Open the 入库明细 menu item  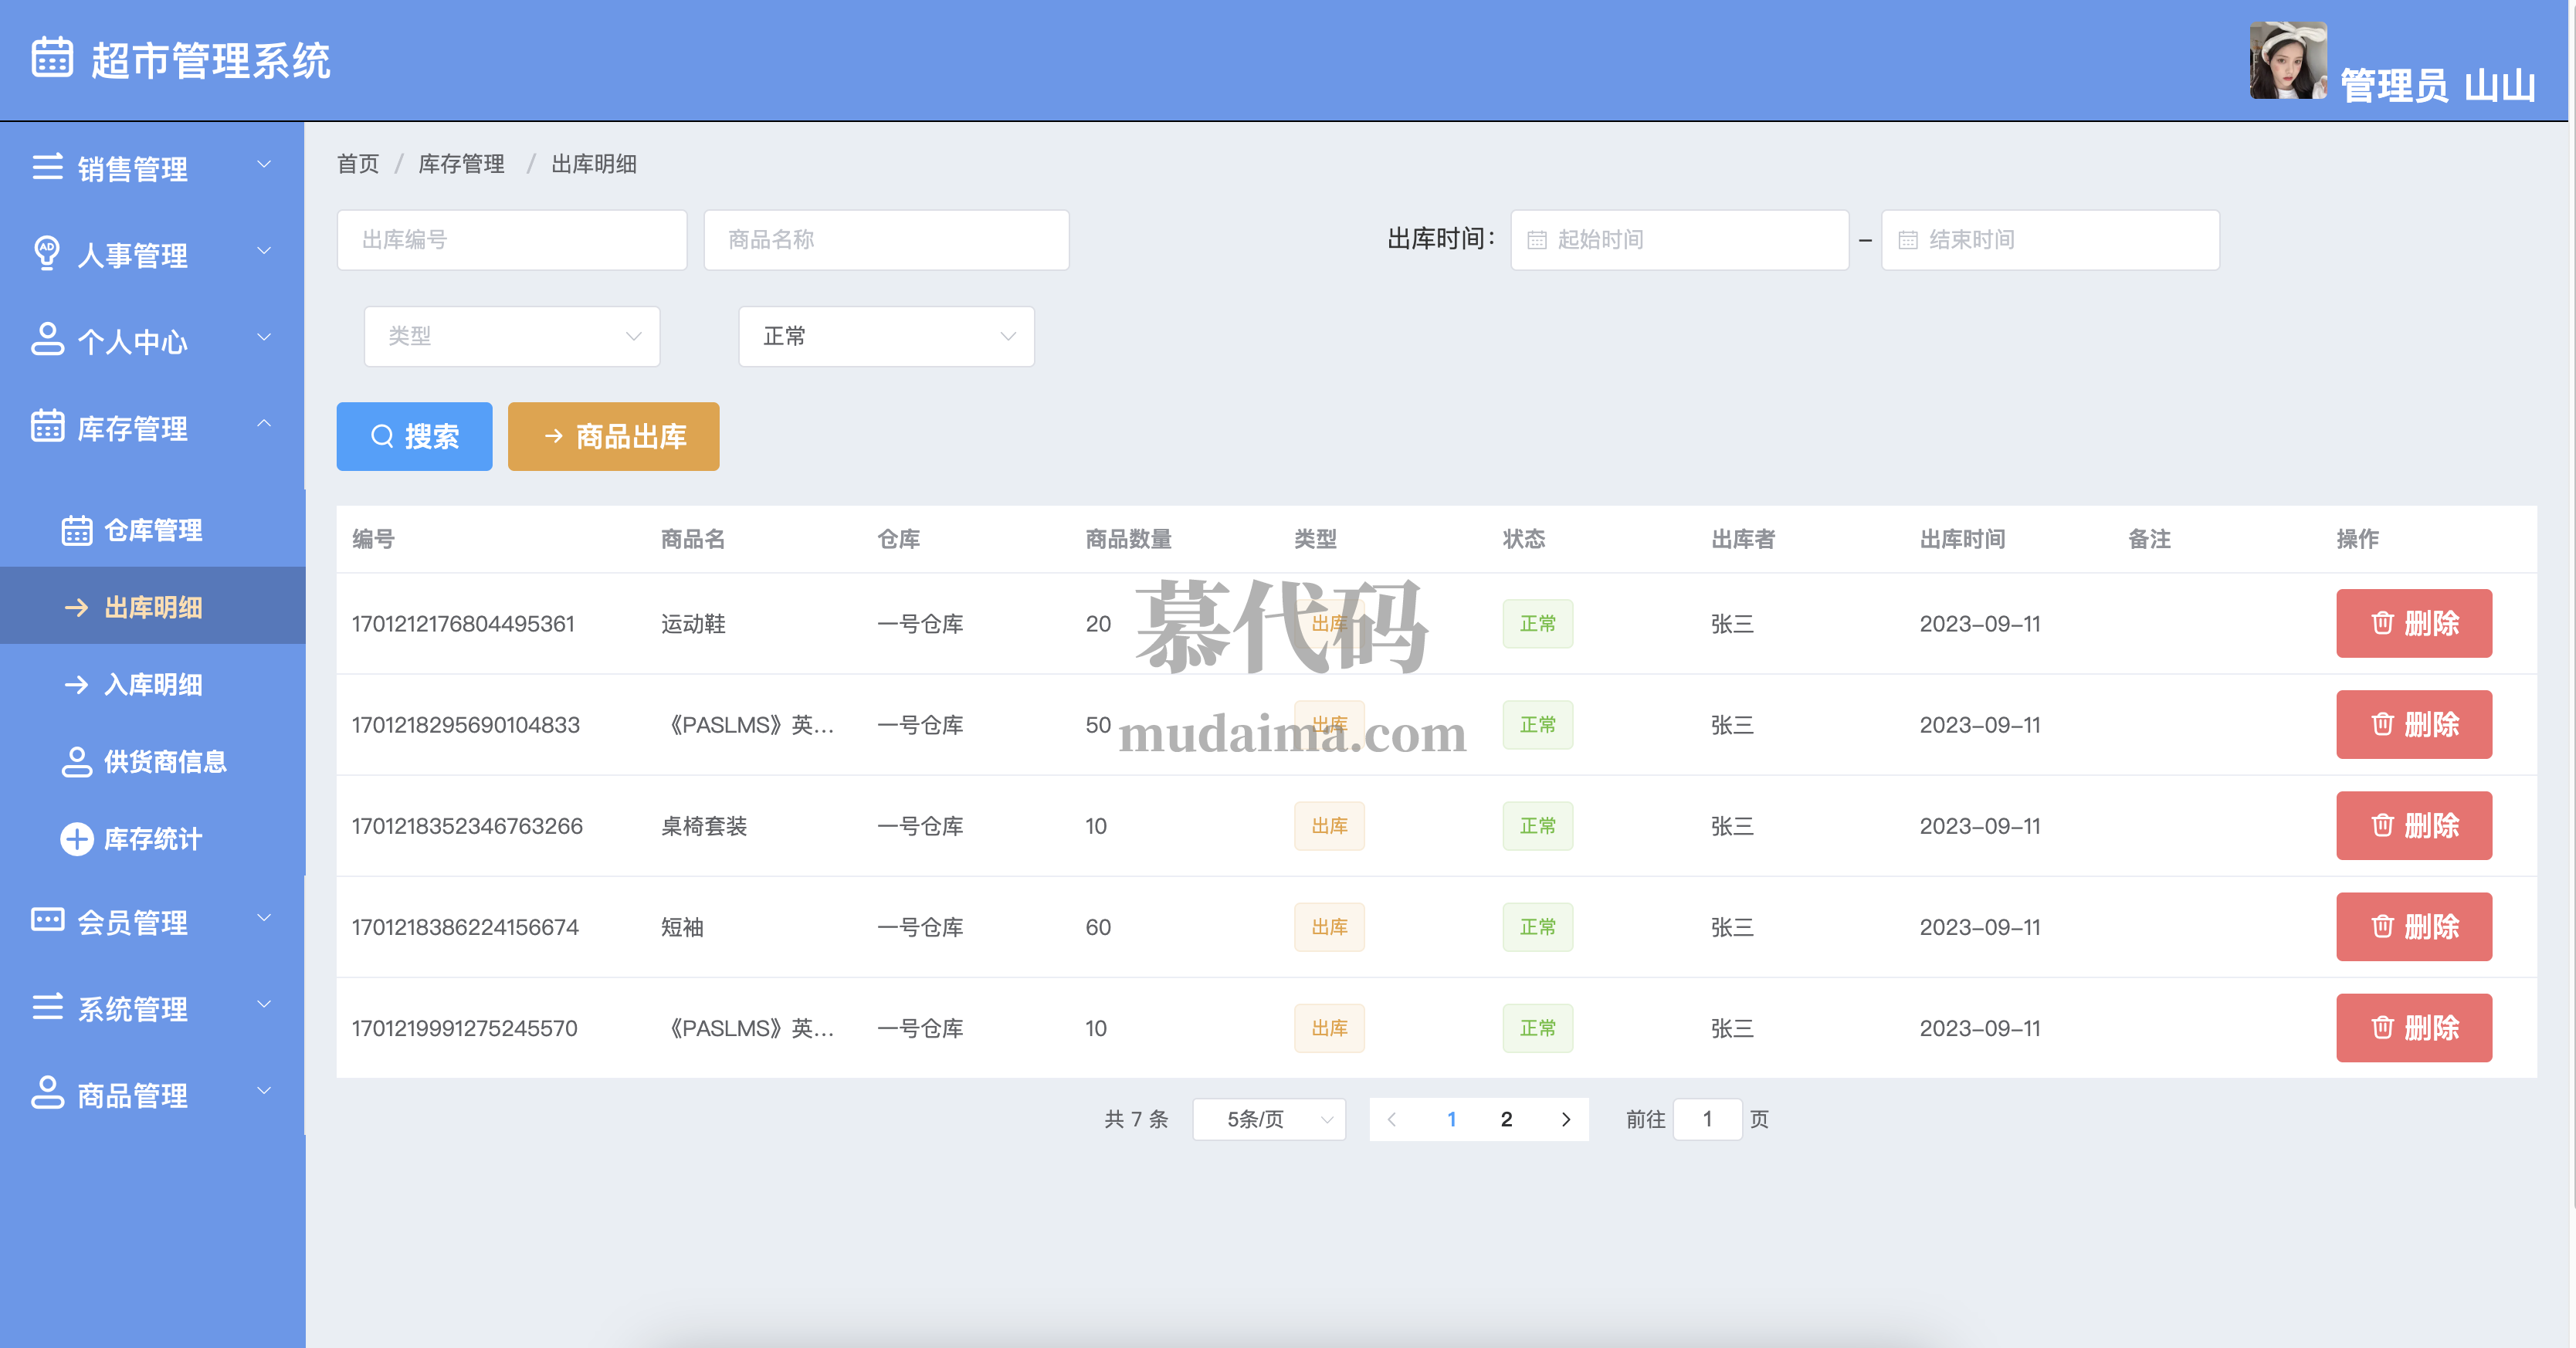[152, 684]
